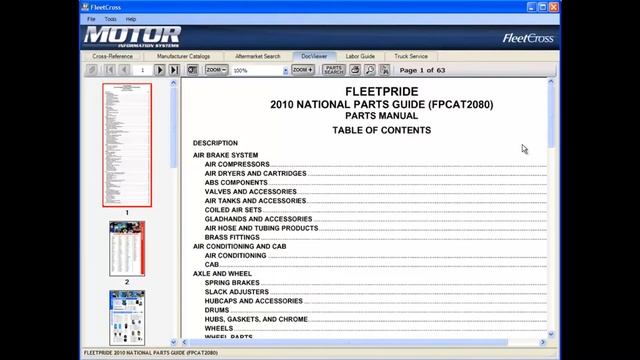Open the Help menu
This screenshot has height=360, width=640.
pos(131,19)
